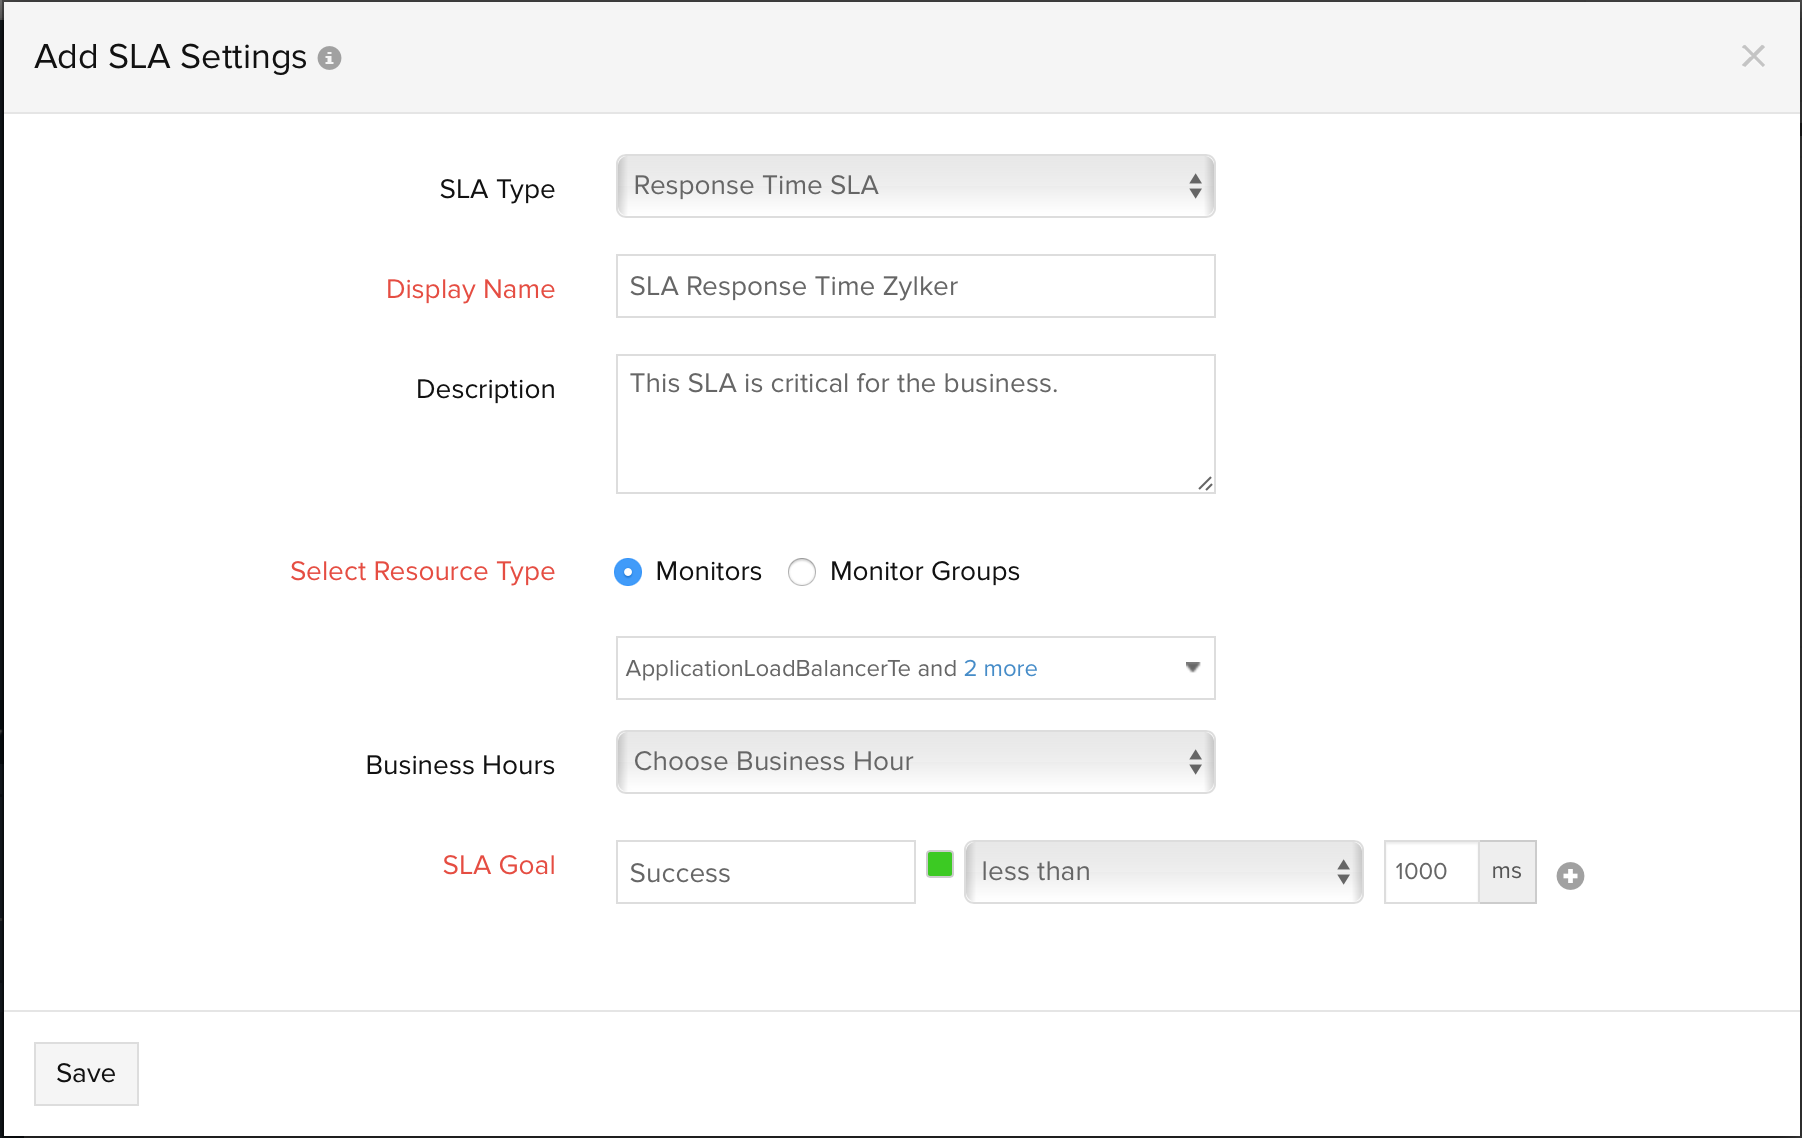Click the '2 more' monitors link
Screen dimensions: 1802x1138
(x=1000, y=668)
